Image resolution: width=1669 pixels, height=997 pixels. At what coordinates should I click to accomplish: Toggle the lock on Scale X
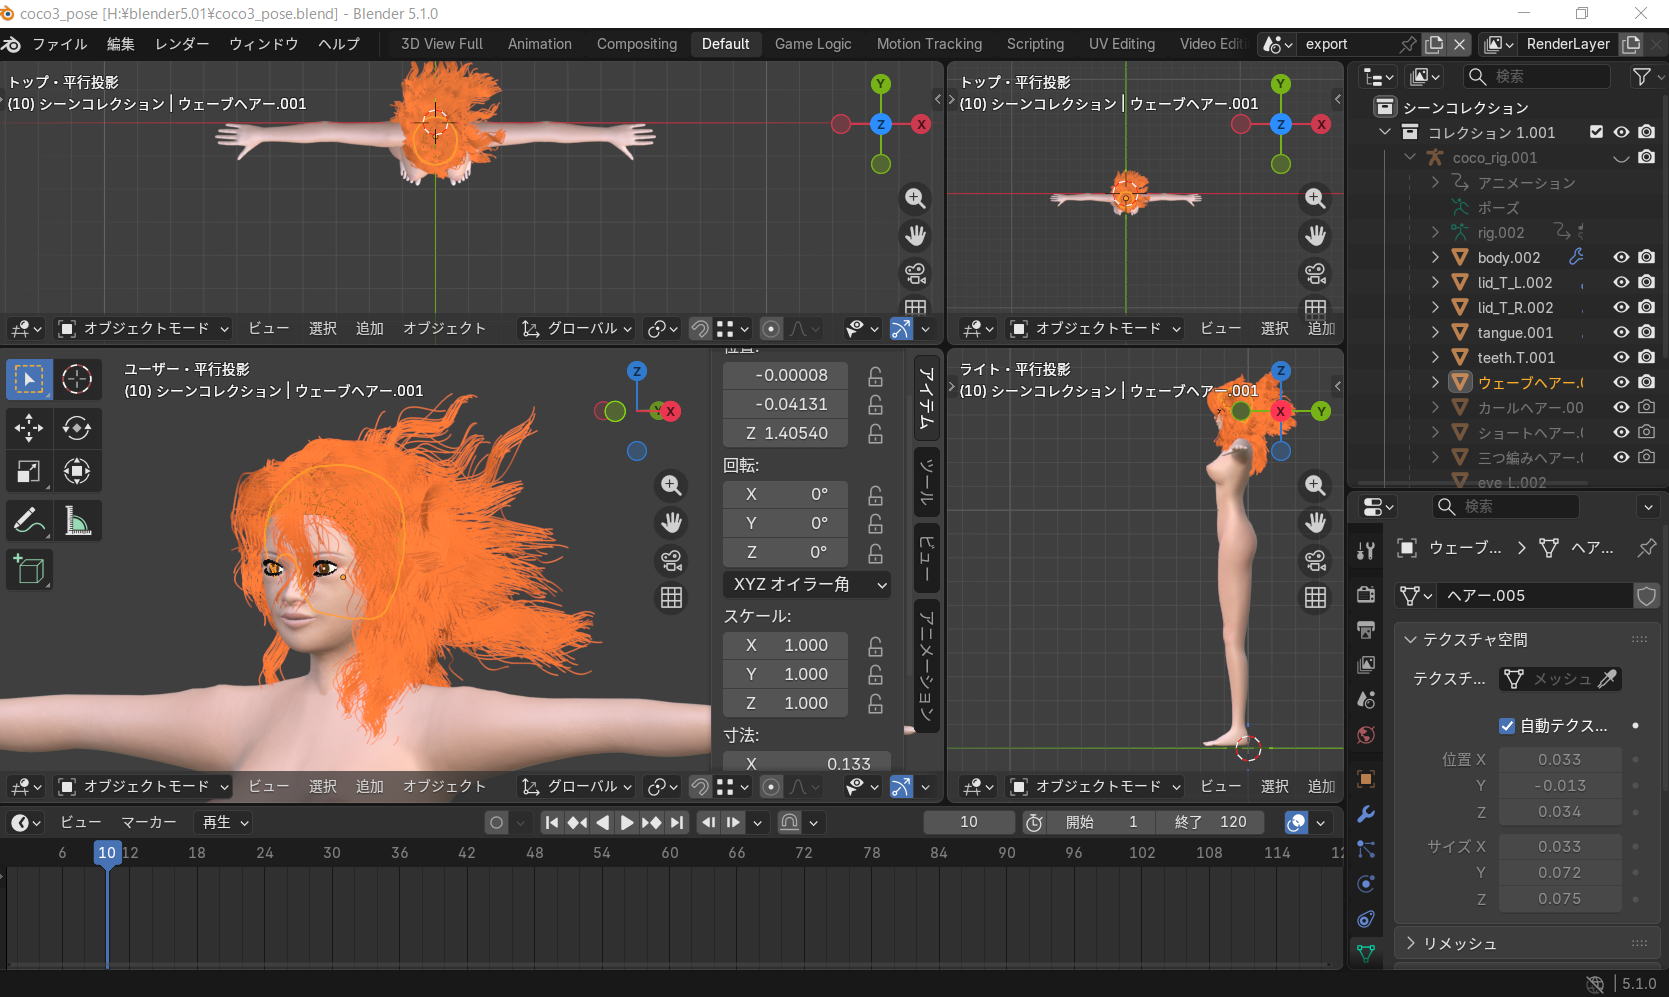pos(875,646)
